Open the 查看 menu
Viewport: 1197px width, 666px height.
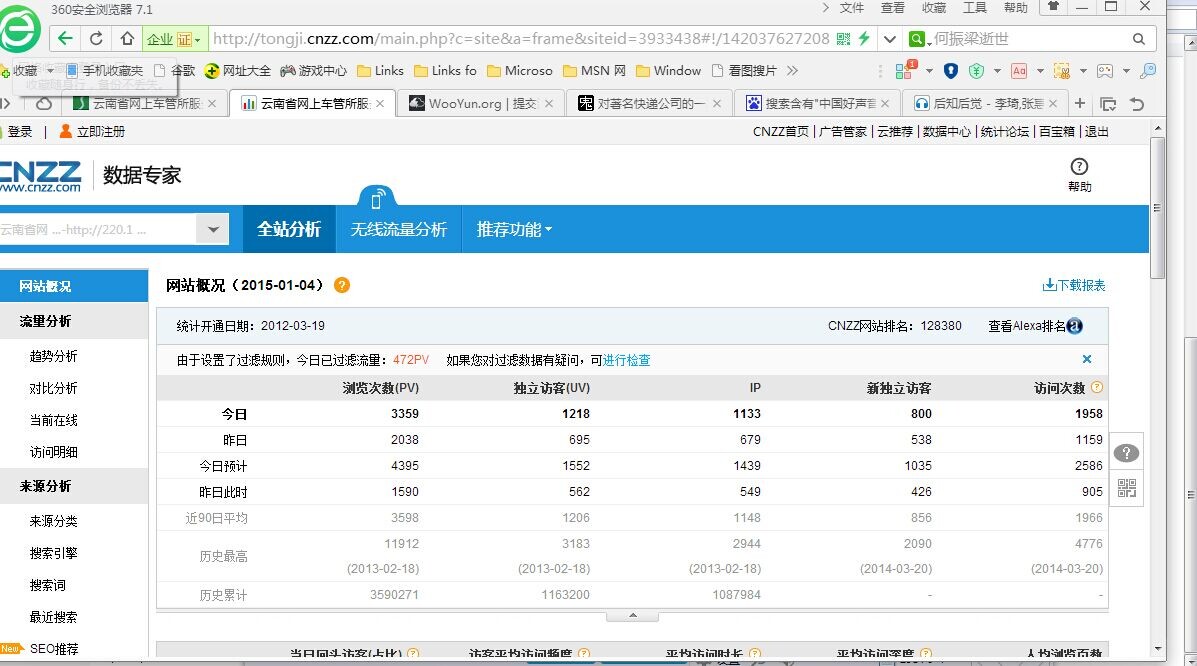point(892,8)
